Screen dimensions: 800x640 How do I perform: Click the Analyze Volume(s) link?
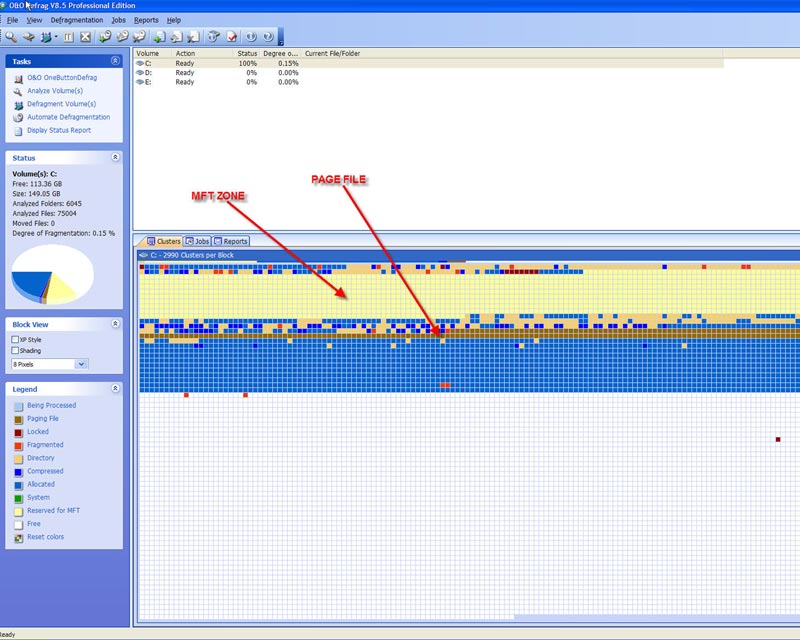54,91
